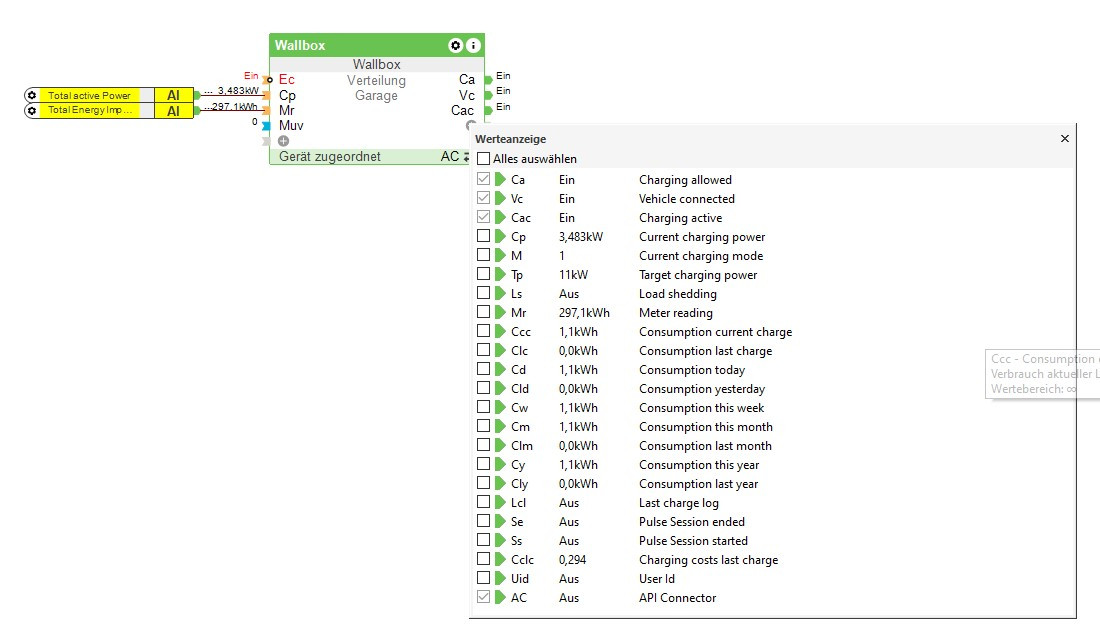Check the Alles auswählen checkbox
Screen dimensions: 1100x628
click(483, 159)
